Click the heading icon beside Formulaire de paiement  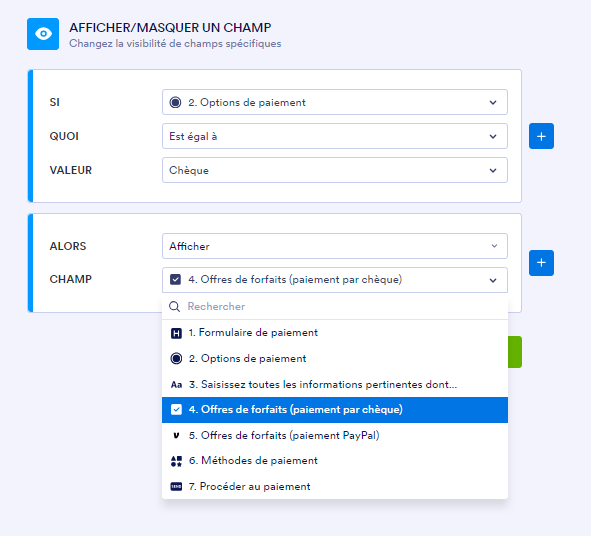click(x=176, y=333)
